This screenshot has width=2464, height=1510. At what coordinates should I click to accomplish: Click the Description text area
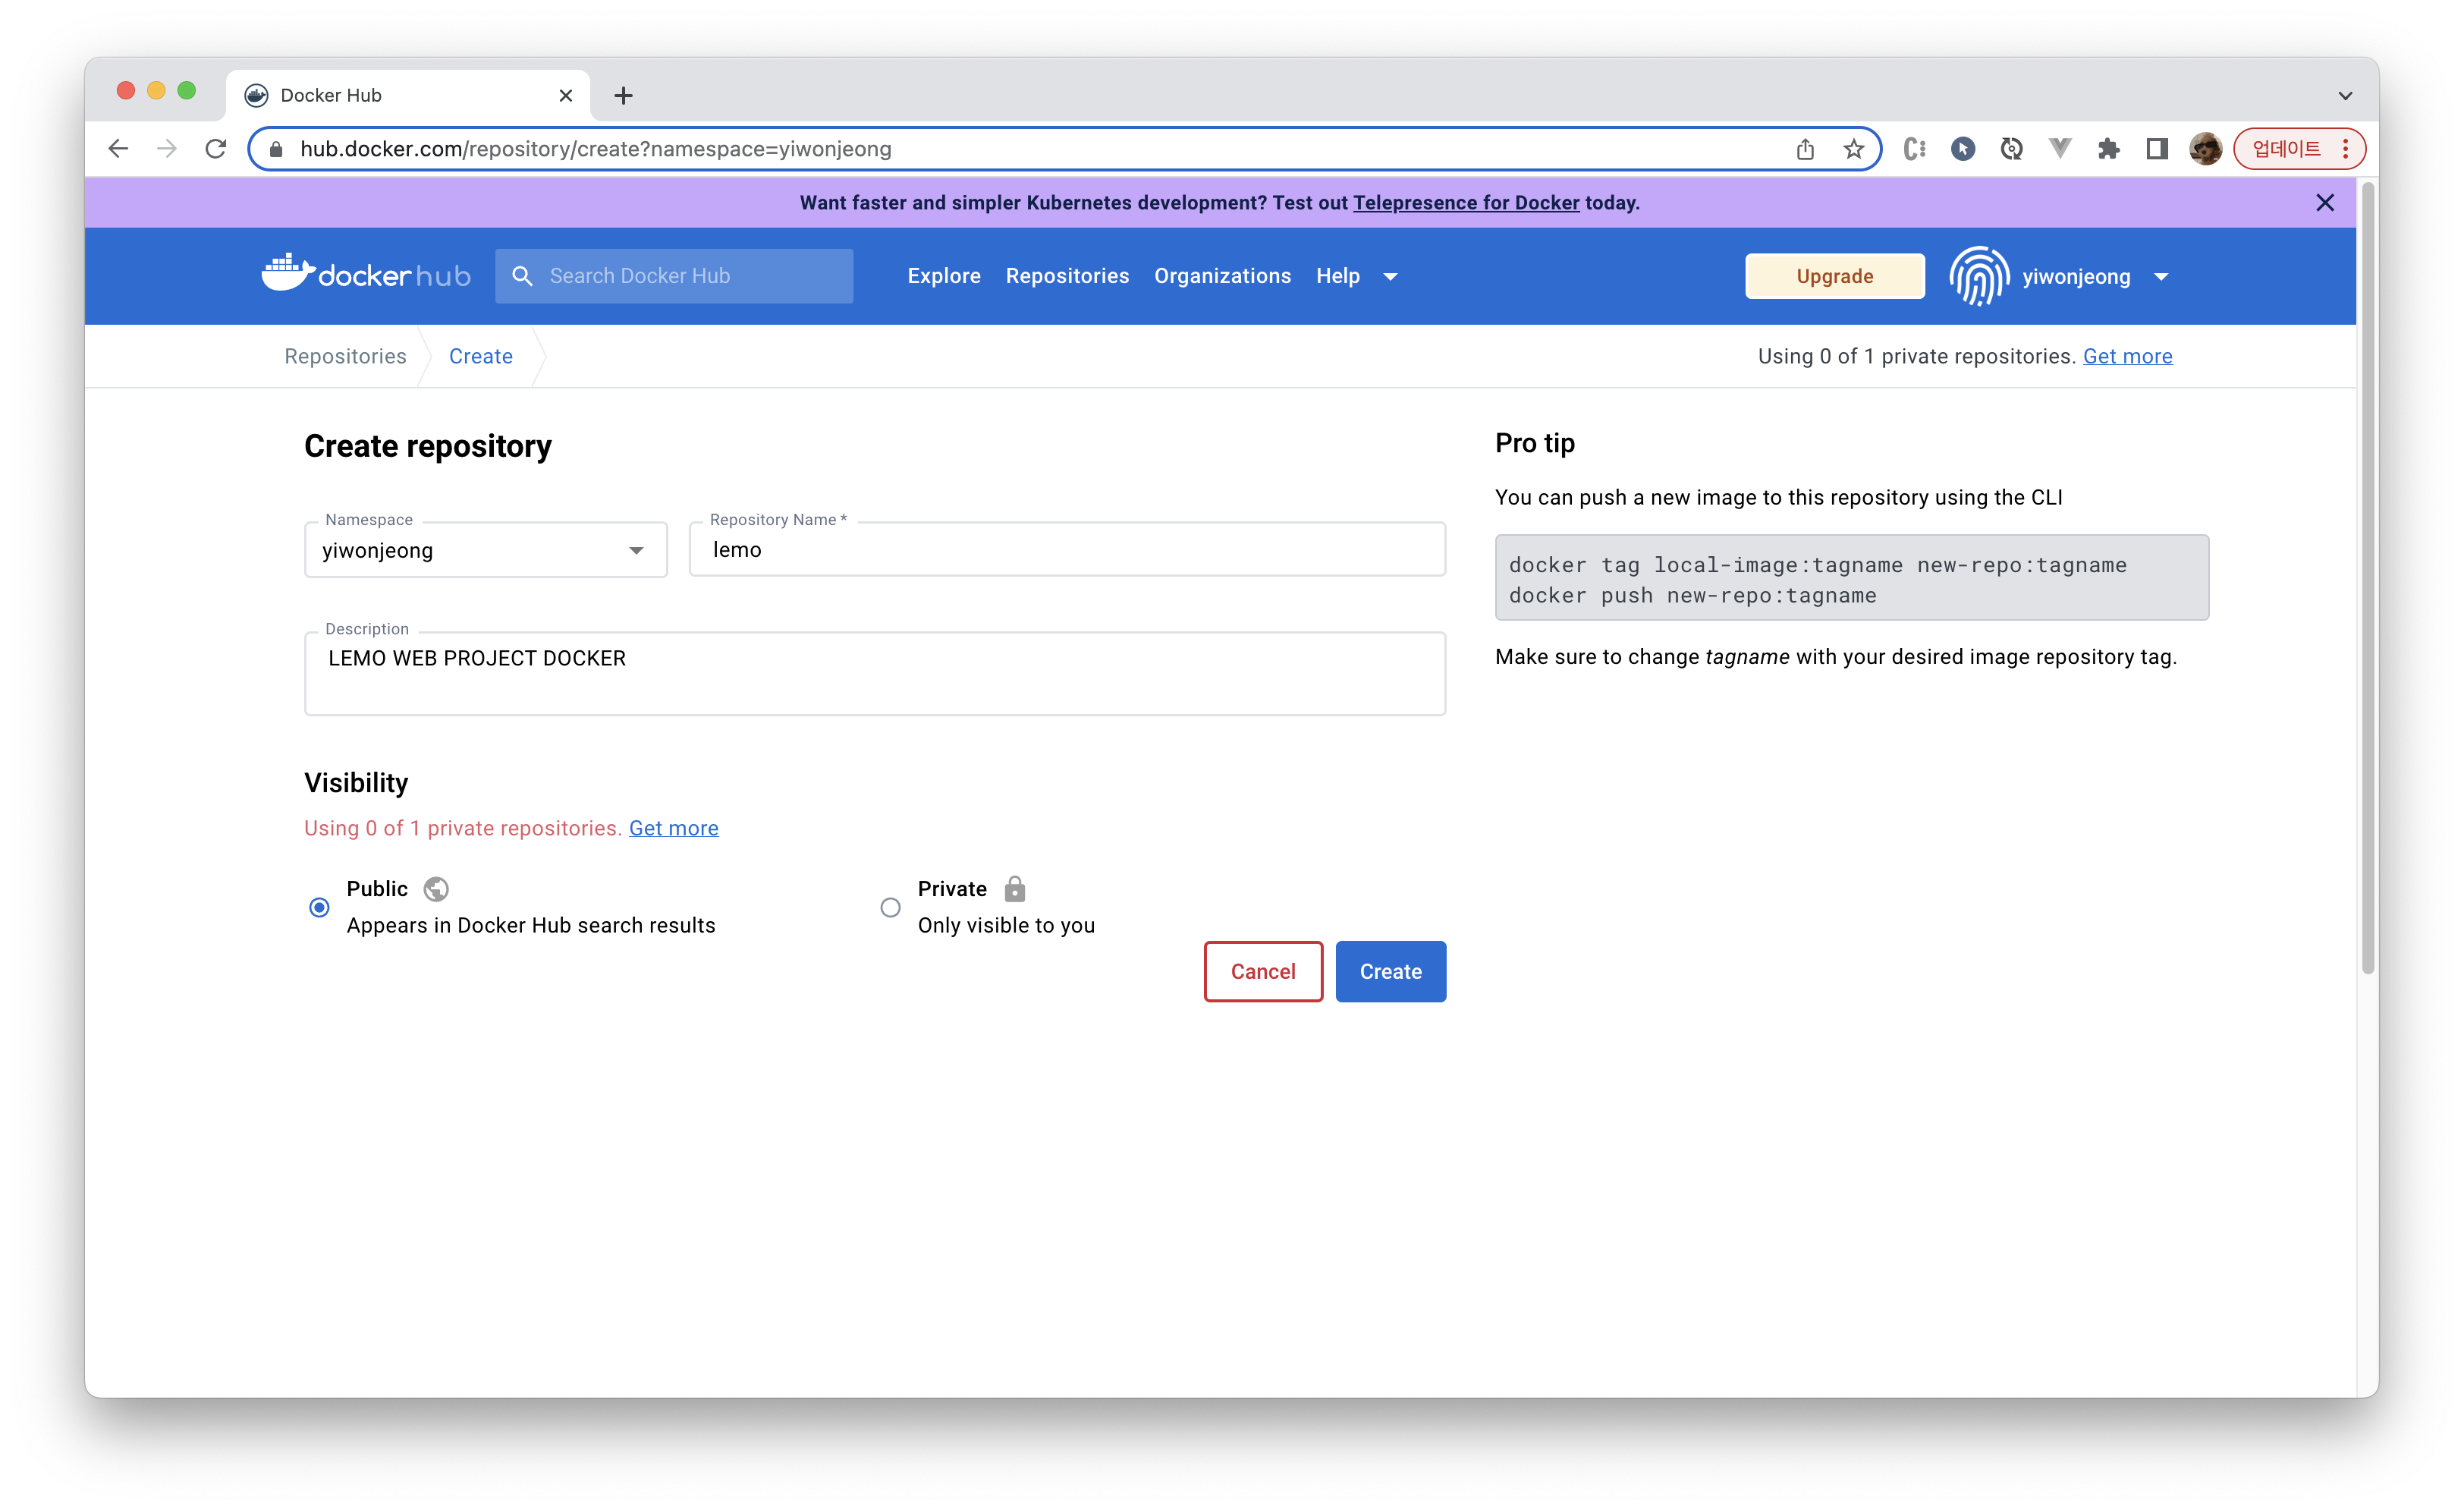(875, 673)
